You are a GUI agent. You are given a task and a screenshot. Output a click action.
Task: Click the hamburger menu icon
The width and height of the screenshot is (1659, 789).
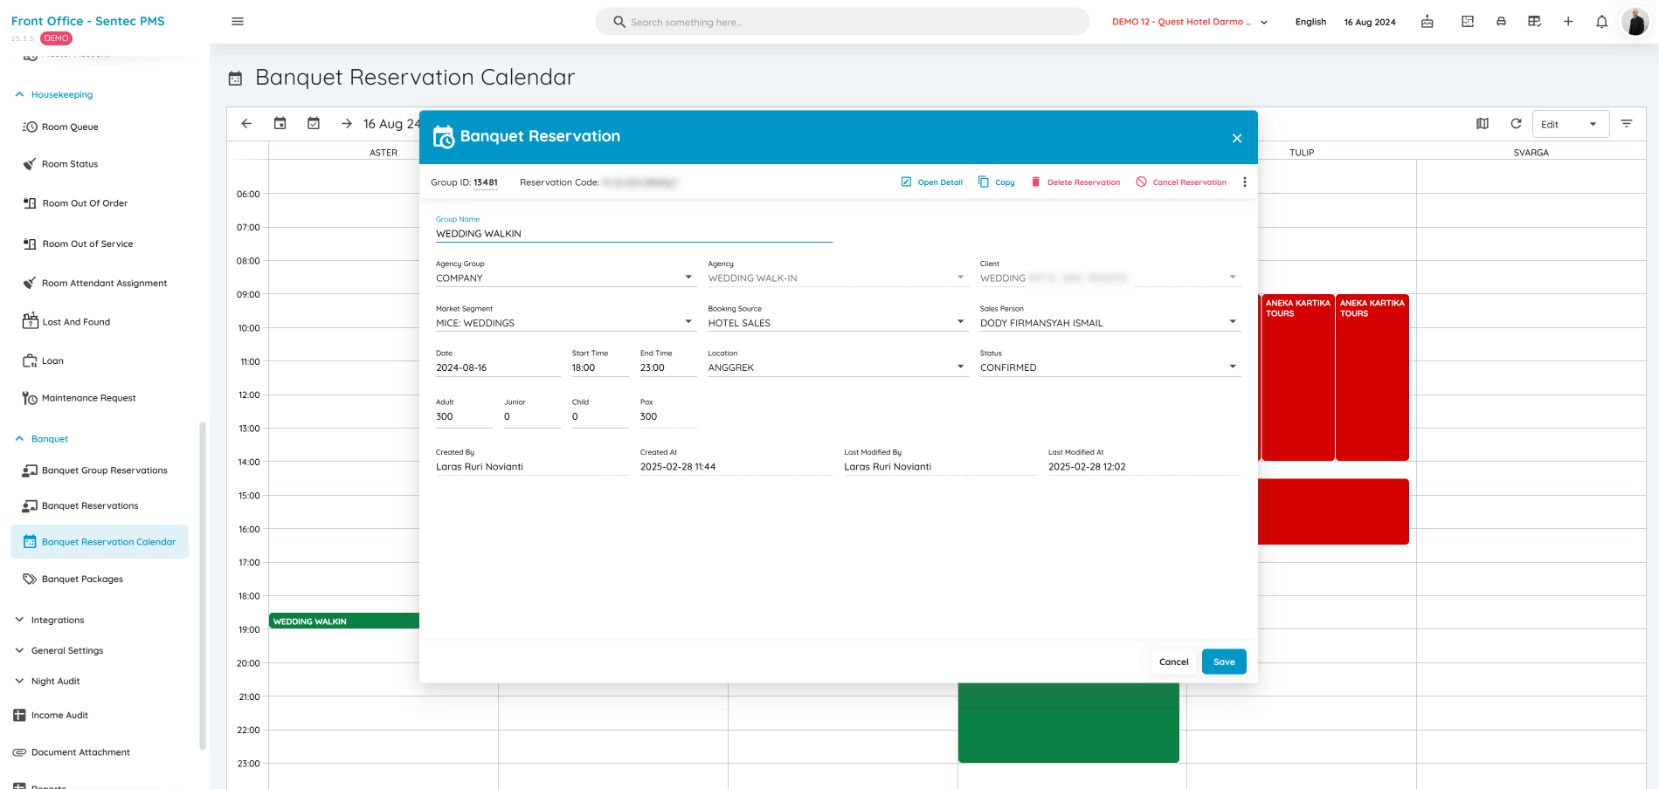click(237, 21)
